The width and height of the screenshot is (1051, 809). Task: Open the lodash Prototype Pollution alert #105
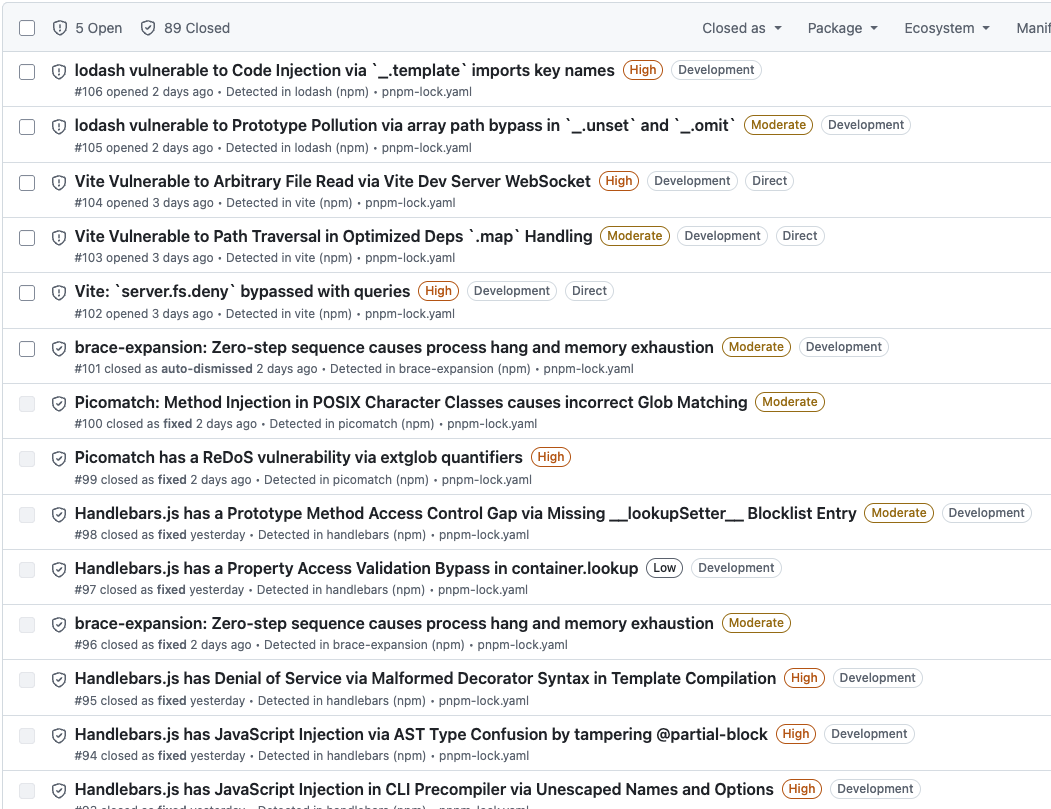click(x=400, y=125)
